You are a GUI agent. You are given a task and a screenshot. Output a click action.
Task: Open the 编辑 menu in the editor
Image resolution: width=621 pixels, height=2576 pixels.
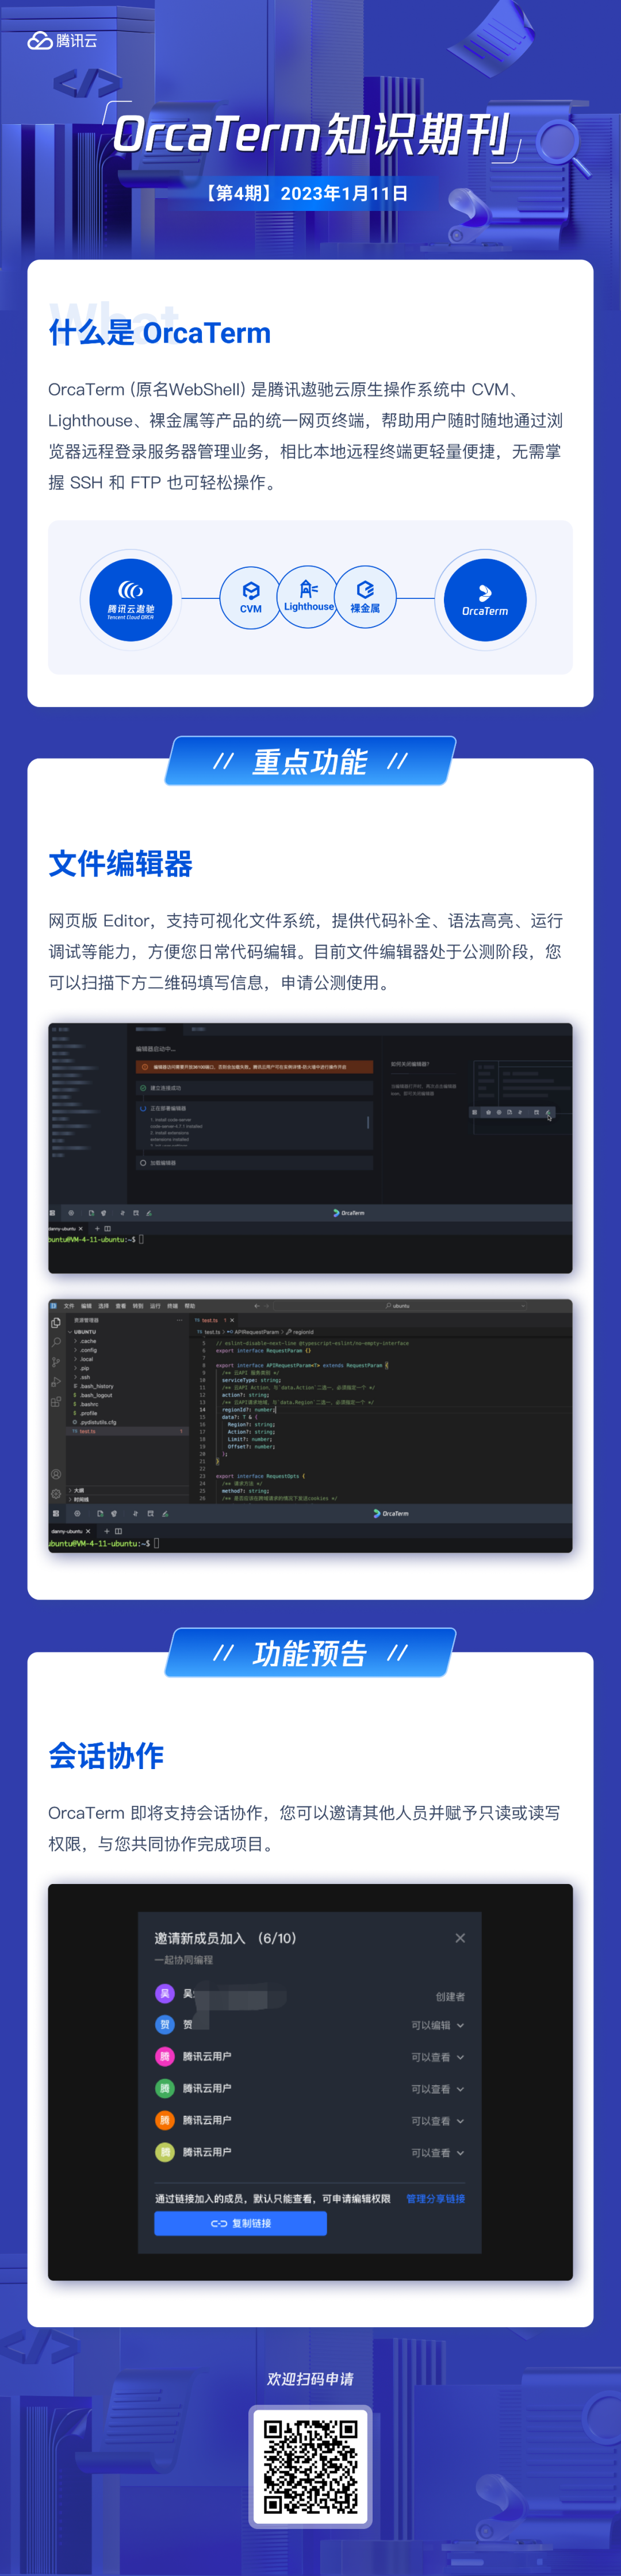tap(86, 1306)
